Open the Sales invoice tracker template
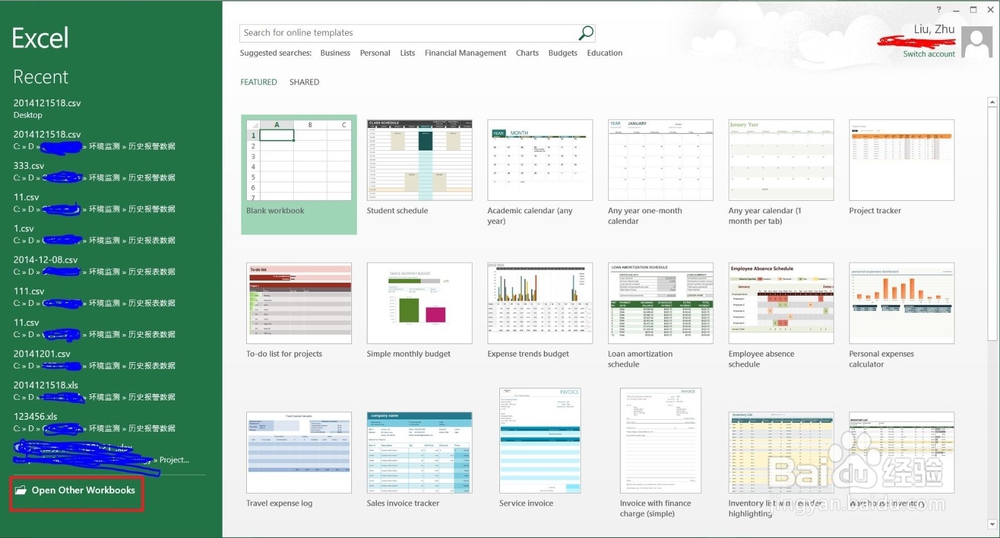This screenshot has height=538, width=1000. [420, 459]
